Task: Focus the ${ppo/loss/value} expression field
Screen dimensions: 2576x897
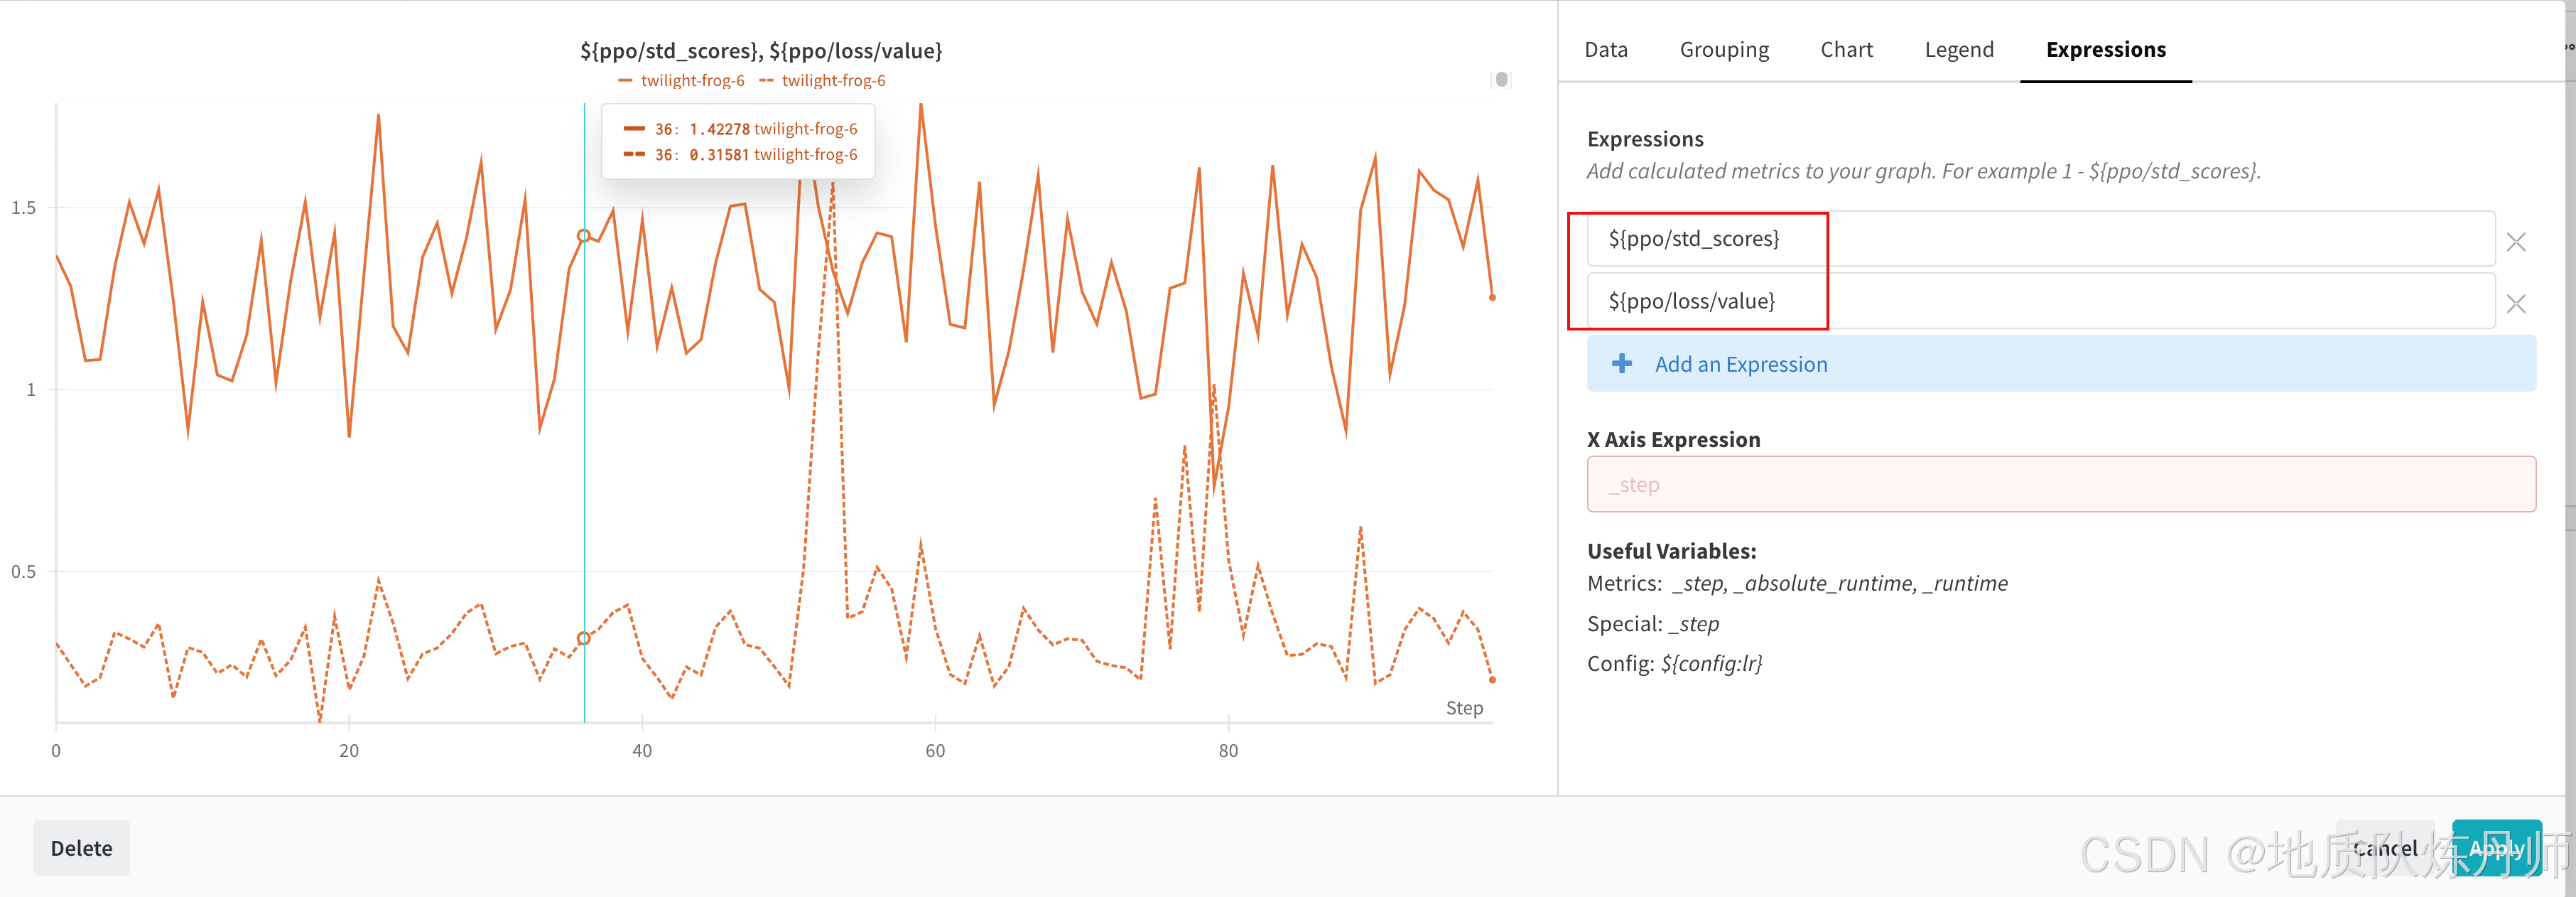Action: [x=2040, y=301]
